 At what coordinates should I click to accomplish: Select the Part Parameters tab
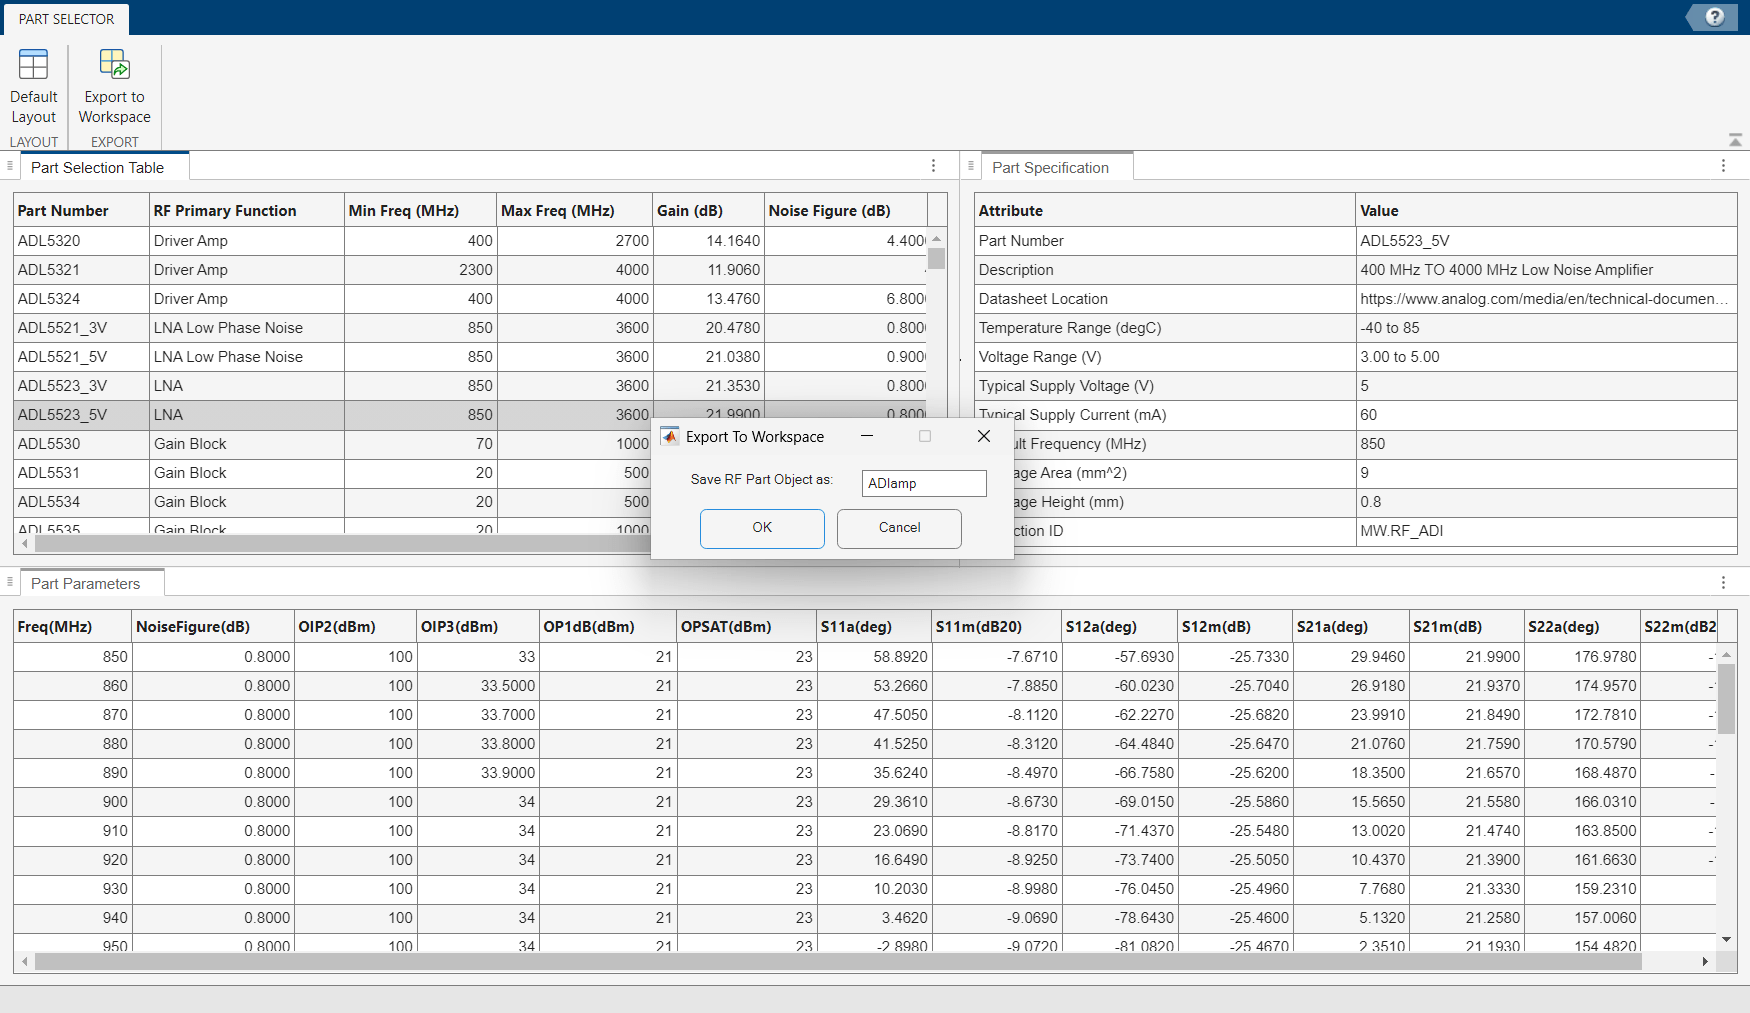(85, 584)
